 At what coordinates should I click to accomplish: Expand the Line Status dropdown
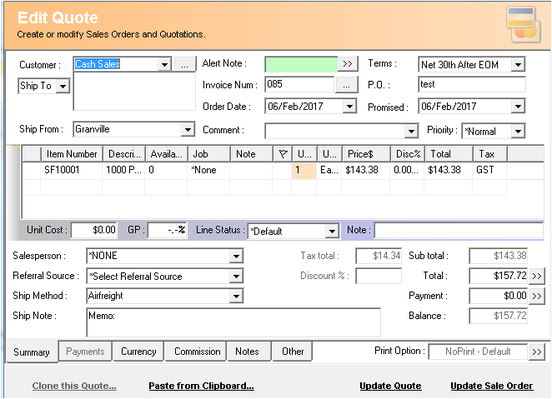[331, 231]
